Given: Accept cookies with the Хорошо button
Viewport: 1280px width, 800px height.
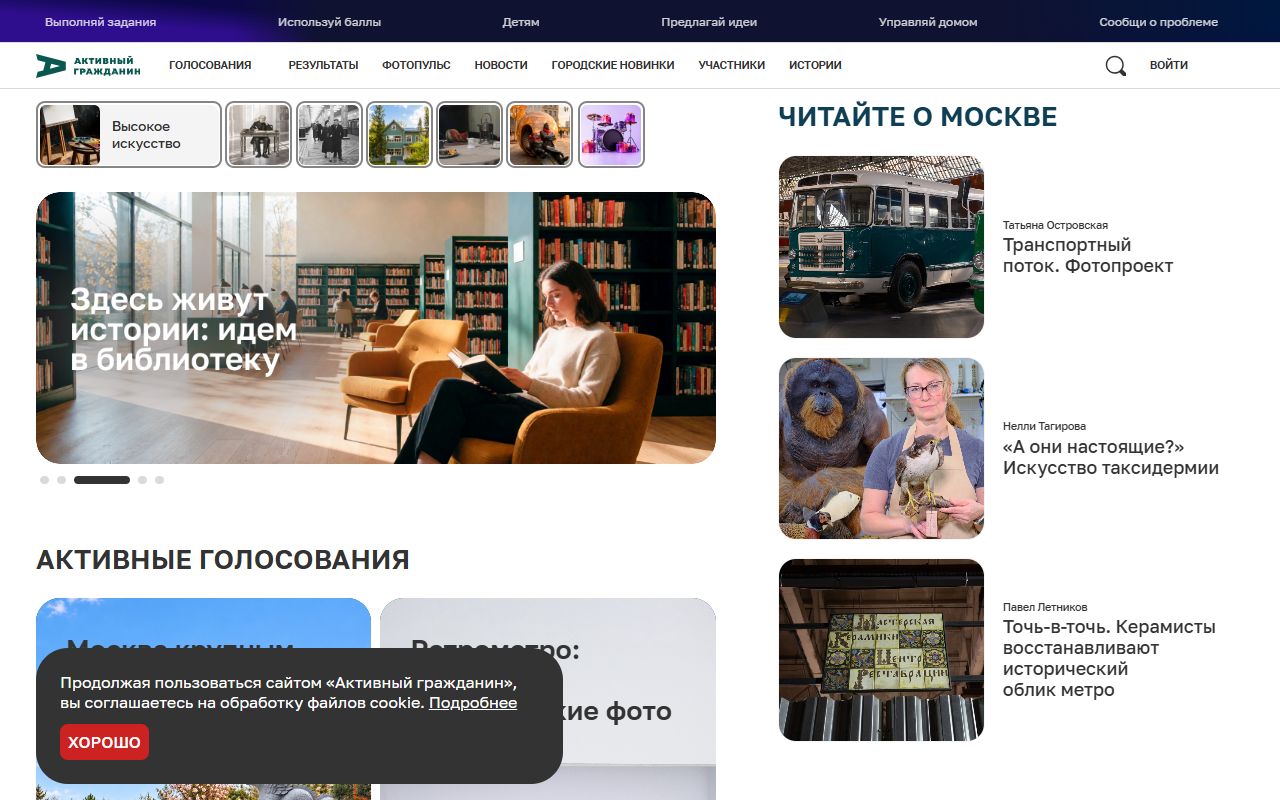Looking at the screenshot, I should [104, 742].
